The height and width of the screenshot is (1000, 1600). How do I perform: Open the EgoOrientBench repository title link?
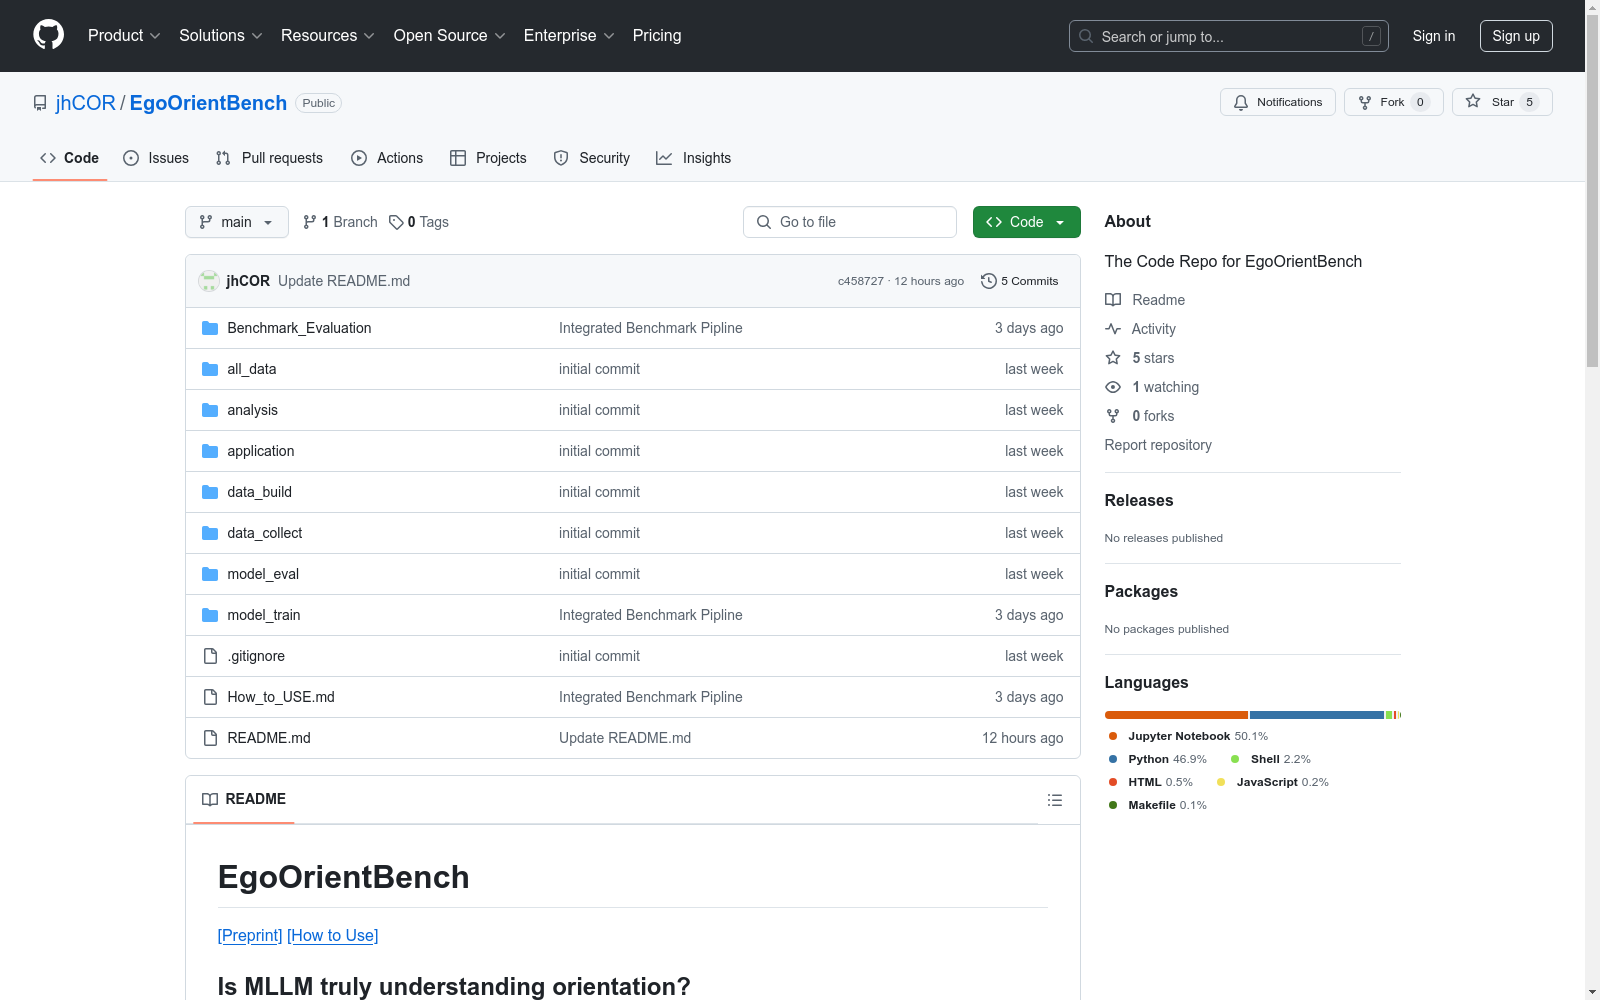(208, 103)
